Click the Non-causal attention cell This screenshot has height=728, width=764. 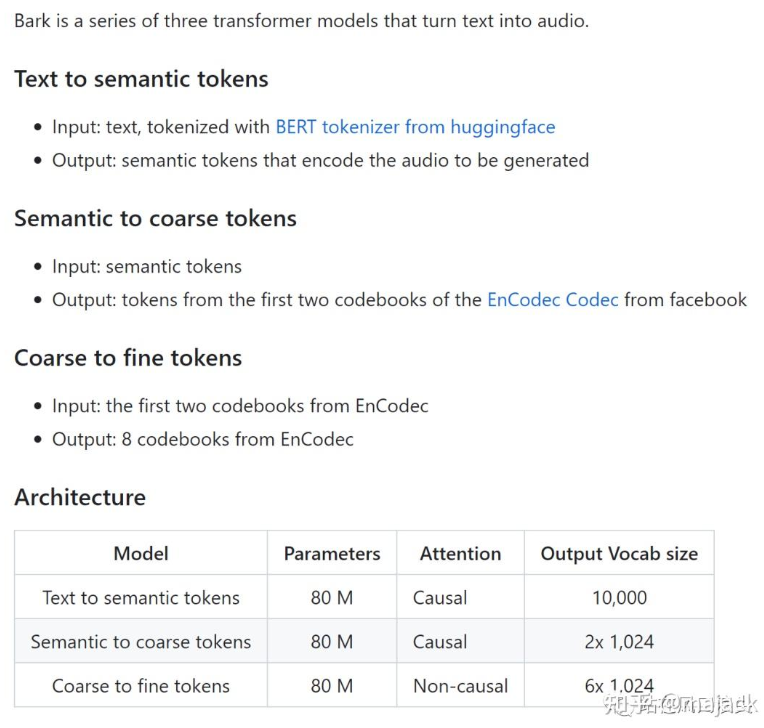460,686
